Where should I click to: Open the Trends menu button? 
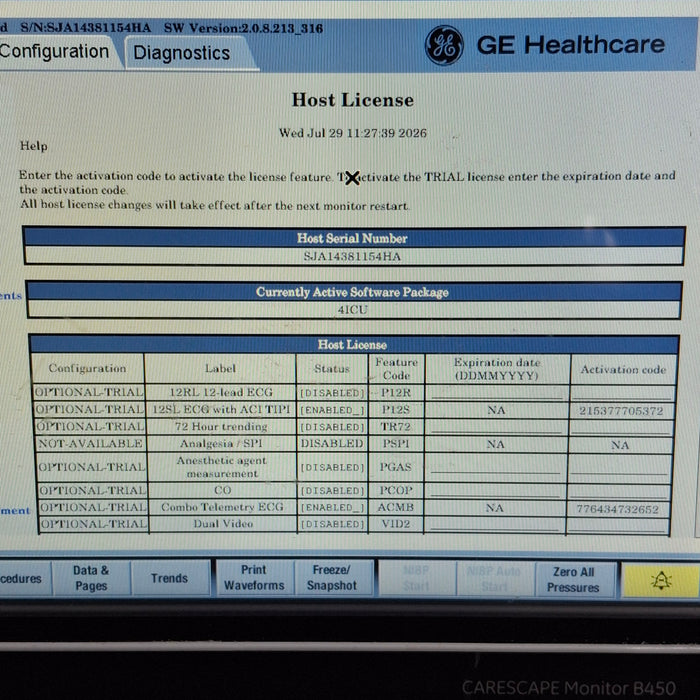(170, 578)
